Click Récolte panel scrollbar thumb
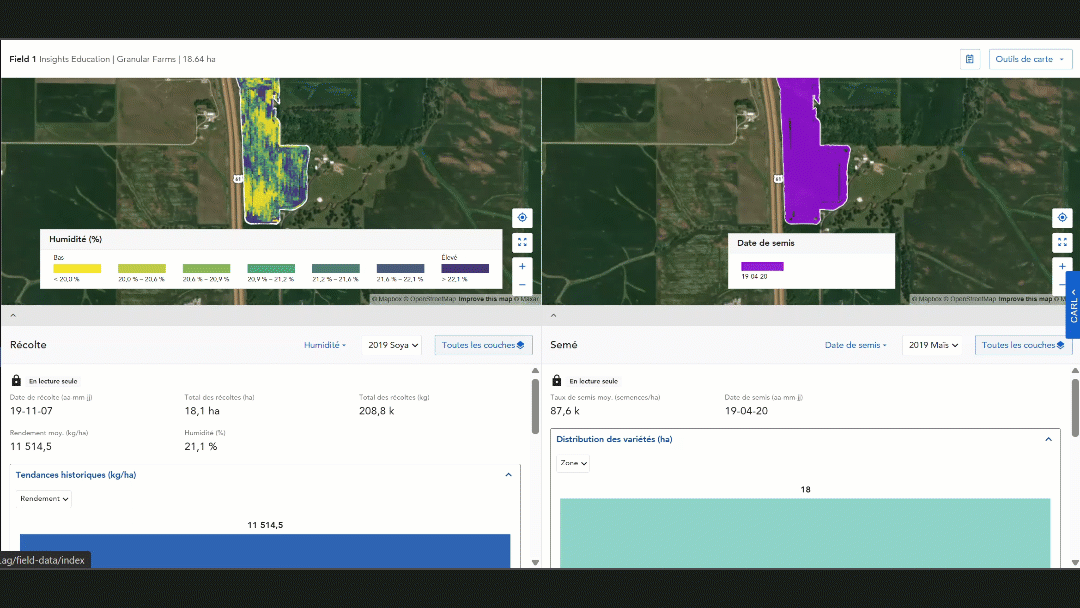1080x608 pixels. tap(535, 406)
